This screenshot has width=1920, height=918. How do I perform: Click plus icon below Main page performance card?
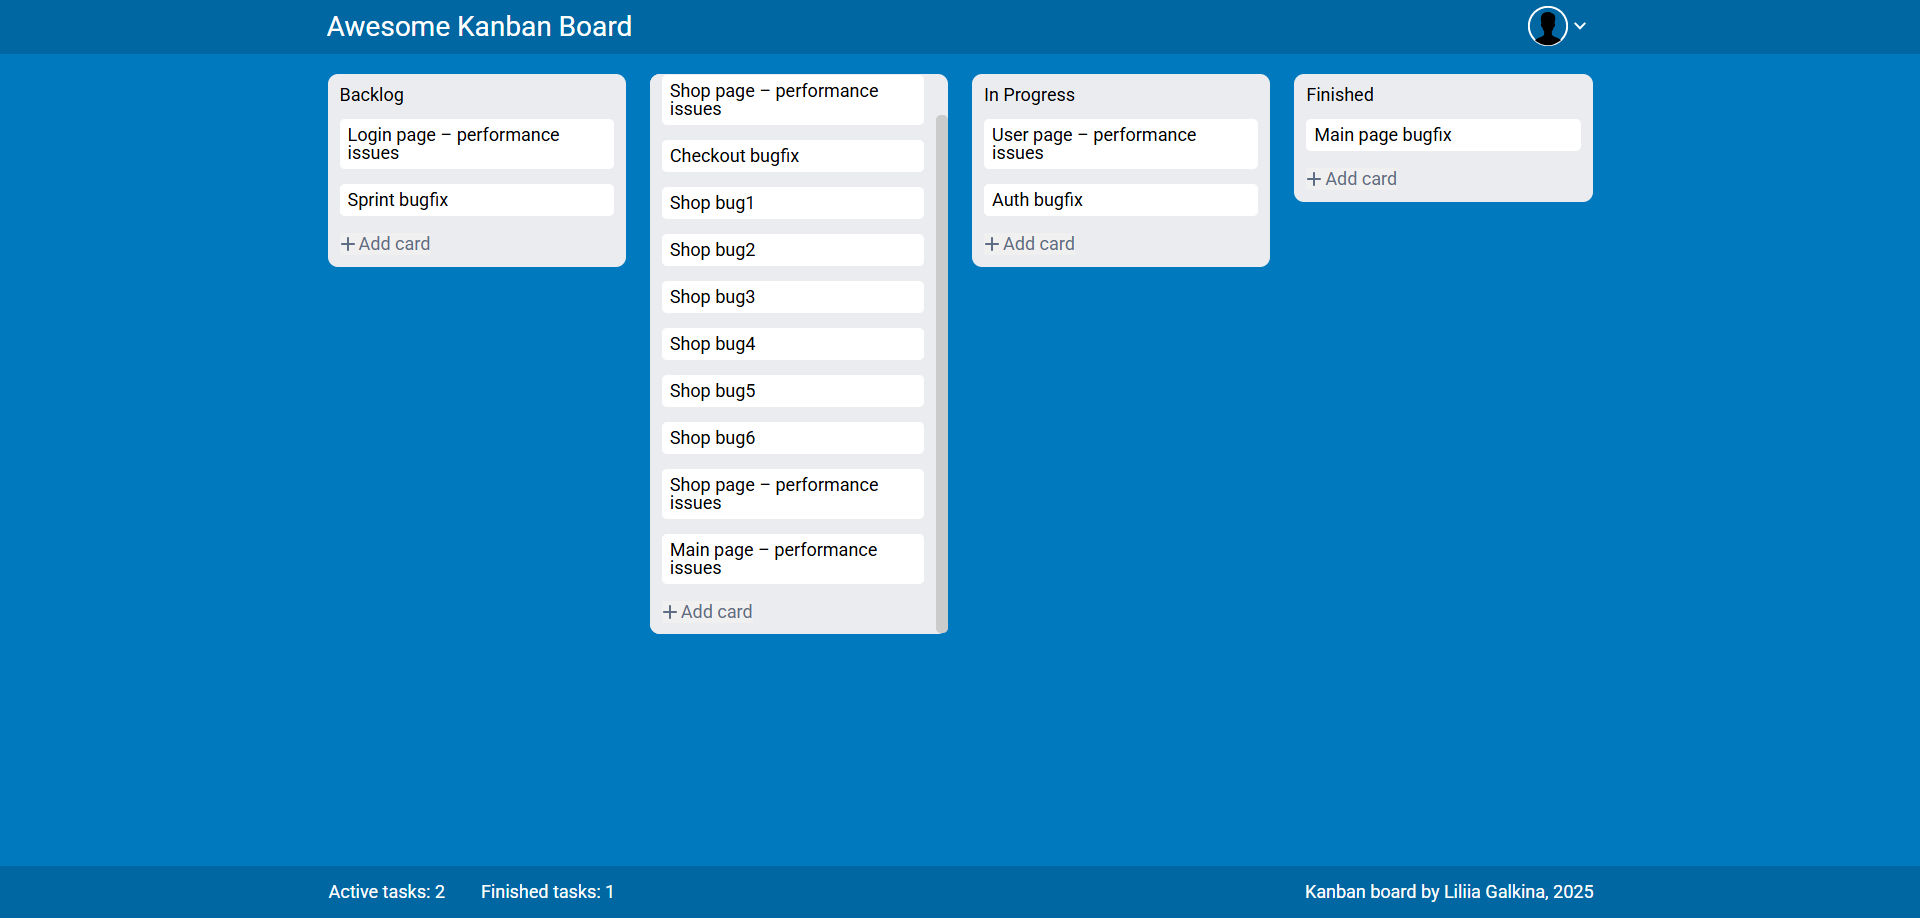tap(670, 612)
